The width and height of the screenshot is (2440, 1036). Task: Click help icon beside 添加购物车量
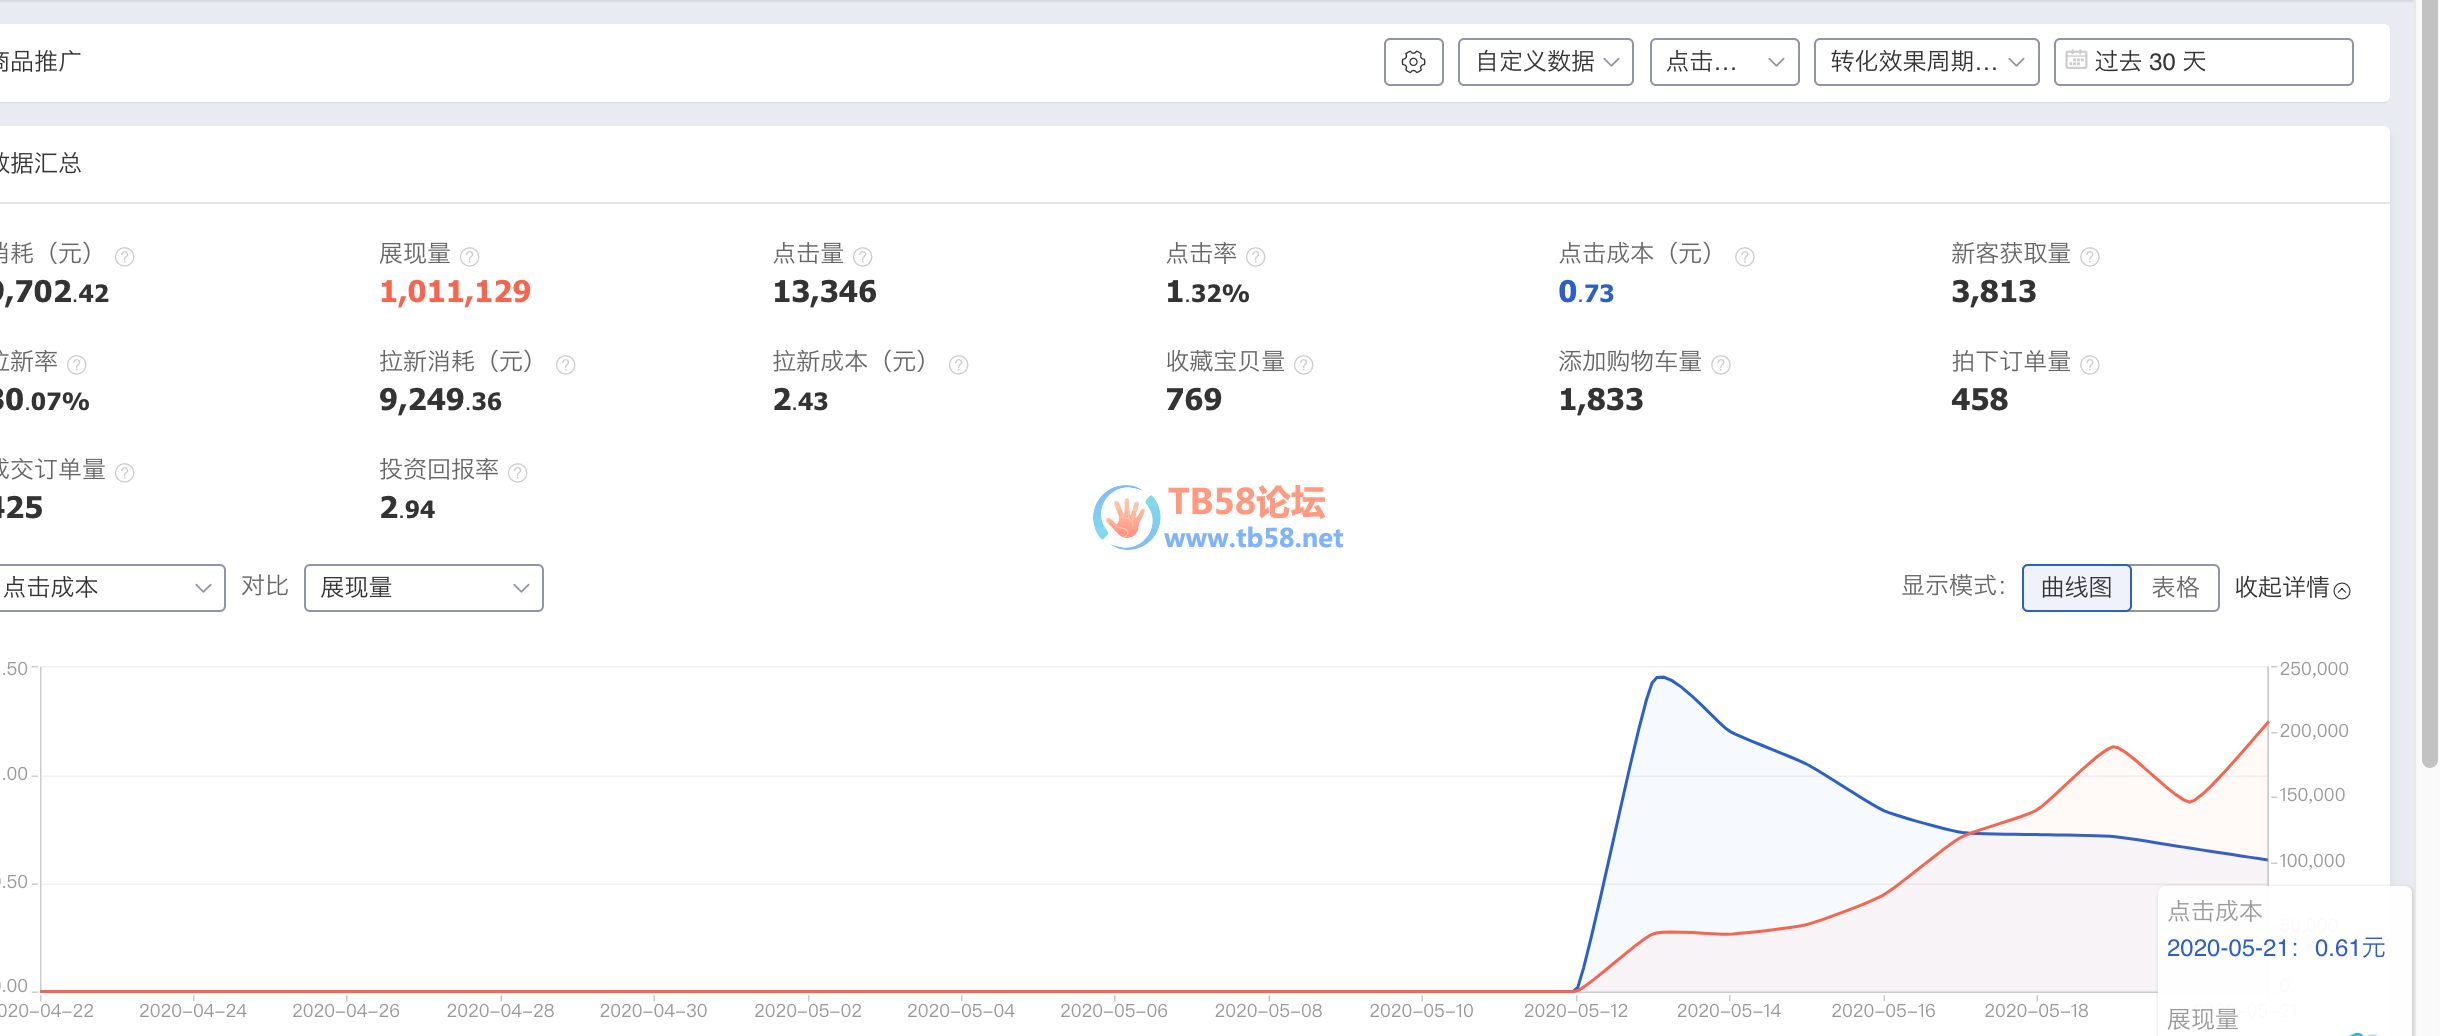coord(1721,365)
